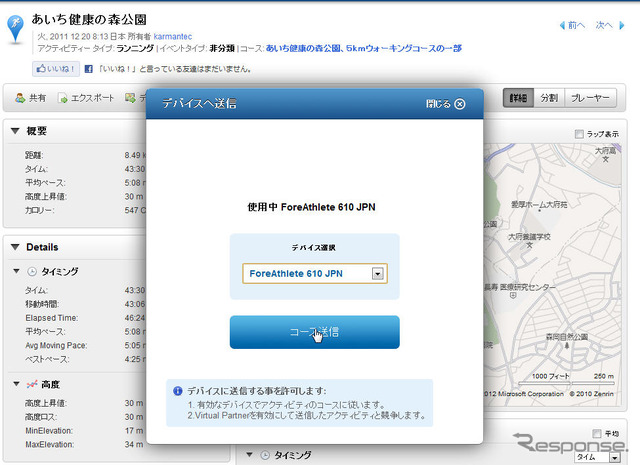The width and height of the screenshot is (640, 465).
Task: Click the blue running activity pin icon
Action: click(x=16, y=29)
